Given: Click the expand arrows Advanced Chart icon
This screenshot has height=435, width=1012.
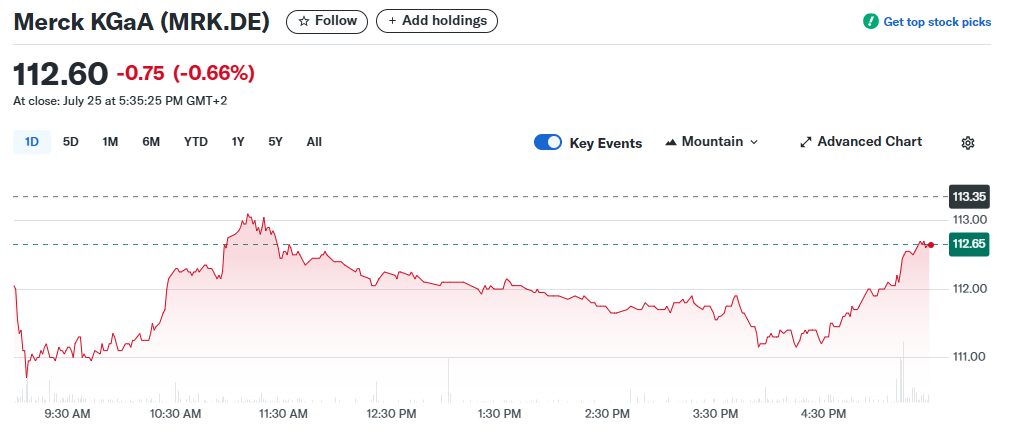Looking at the screenshot, I should coord(805,142).
